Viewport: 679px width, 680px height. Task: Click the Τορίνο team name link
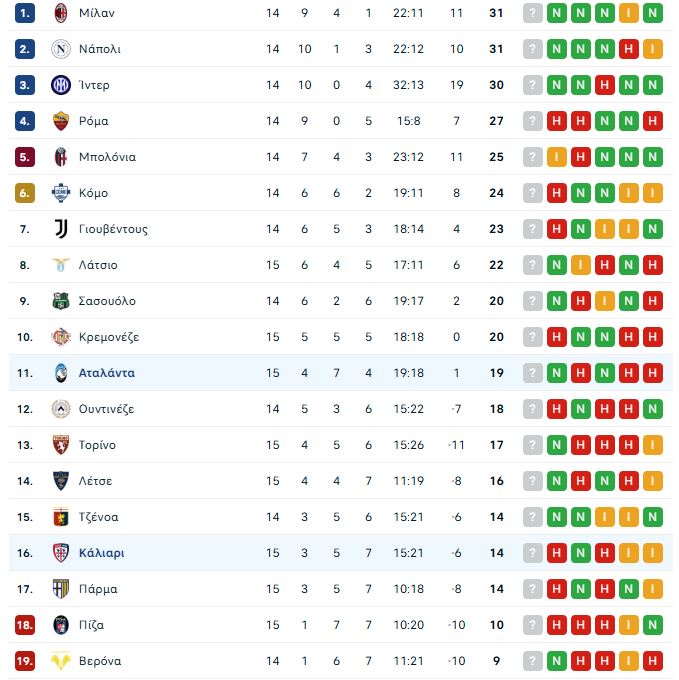click(97, 445)
